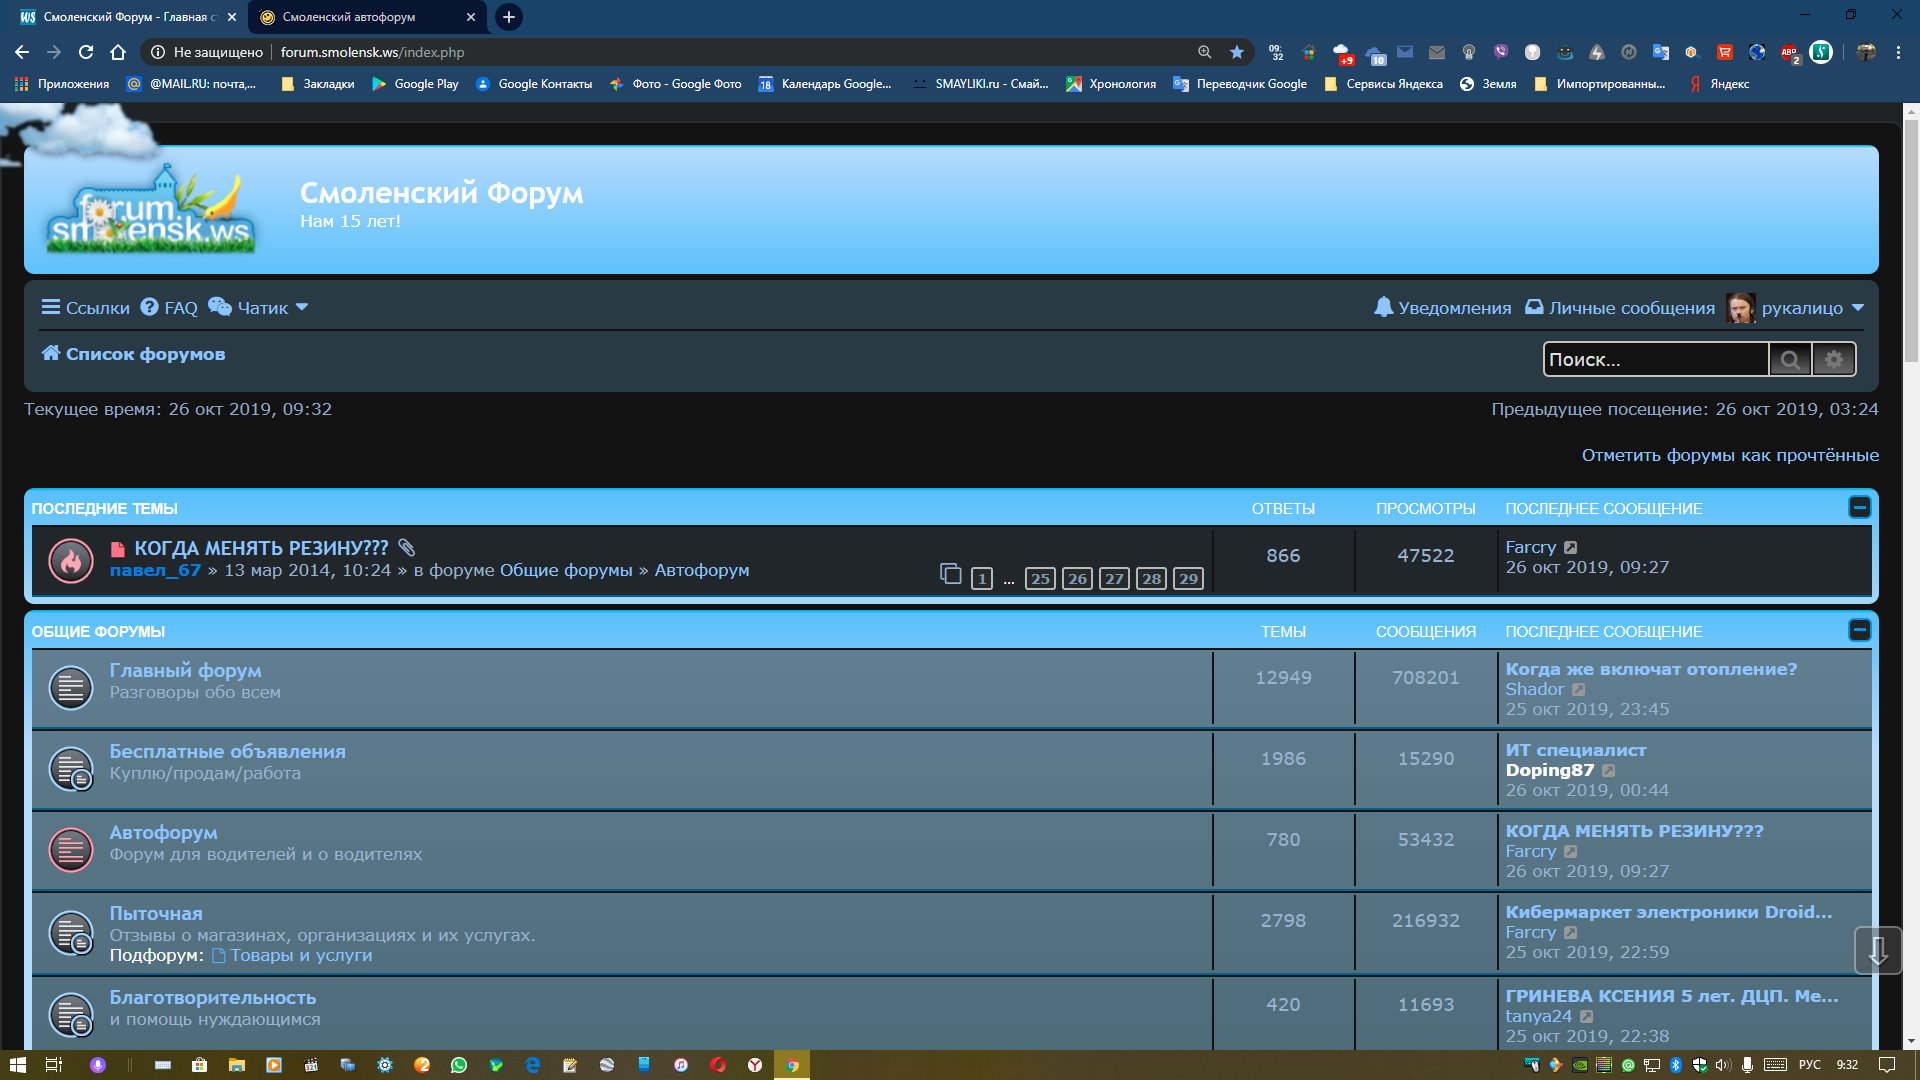The height and width of the screenshot is (1080, 1920).
Task: Open tanya24's profile
Action: (x=1538, y=1017)
